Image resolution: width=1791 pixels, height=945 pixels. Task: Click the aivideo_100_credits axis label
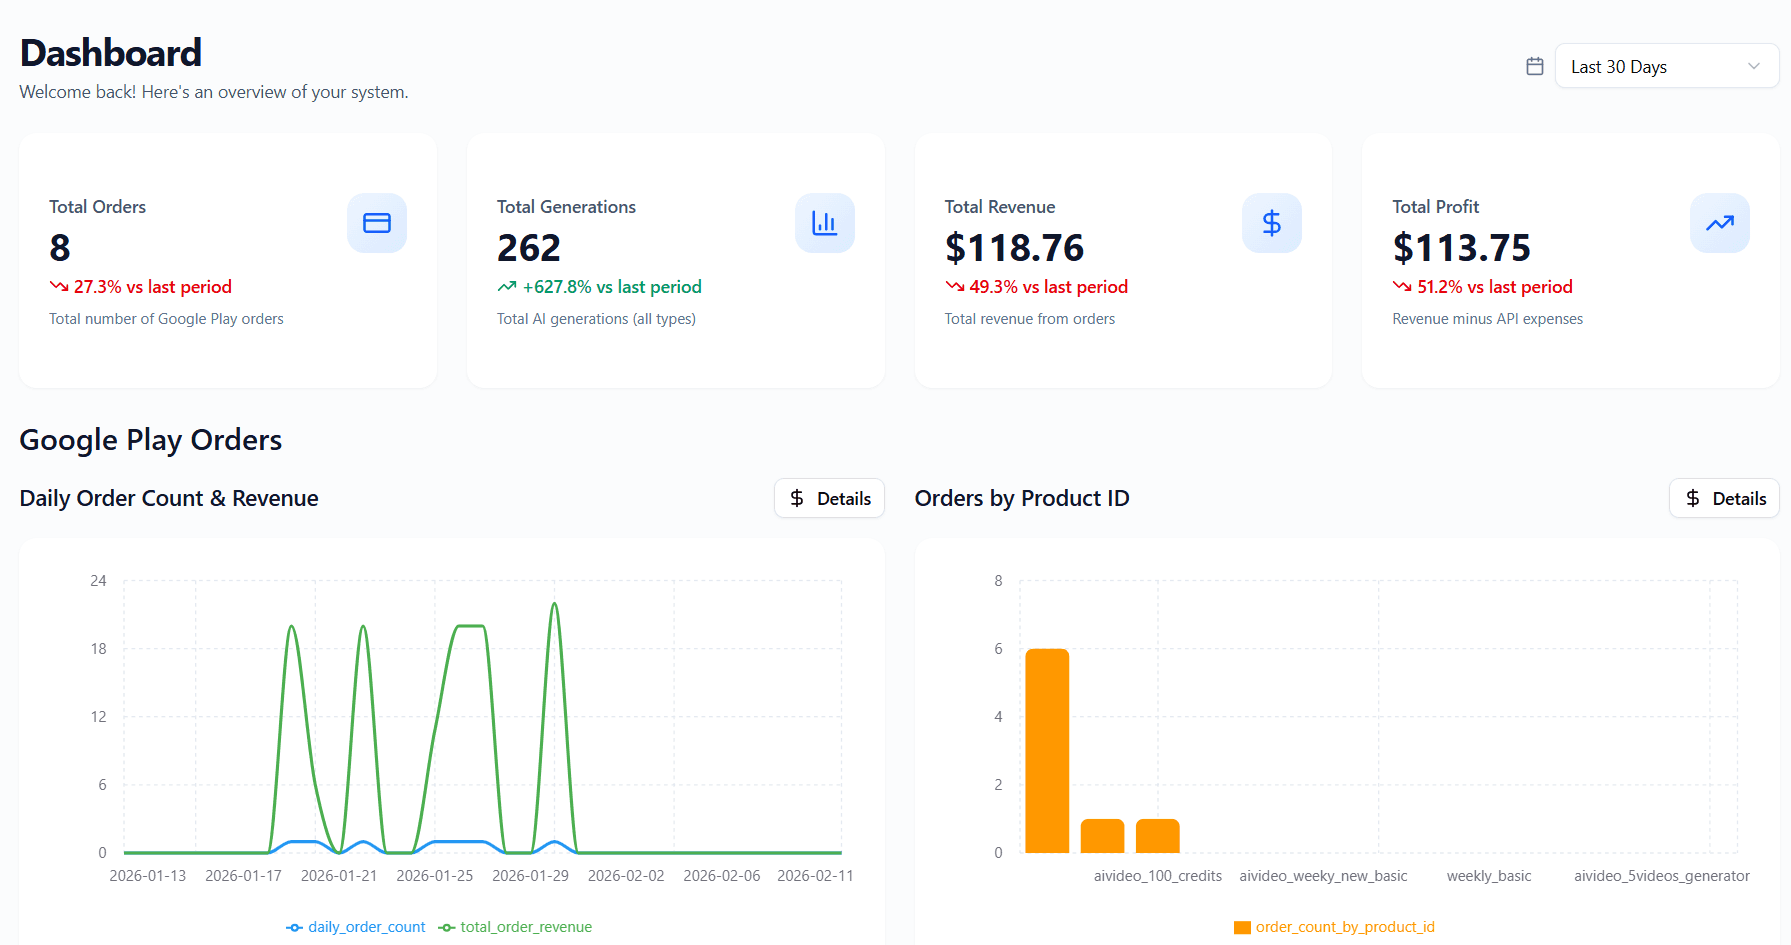[1157, 876]
